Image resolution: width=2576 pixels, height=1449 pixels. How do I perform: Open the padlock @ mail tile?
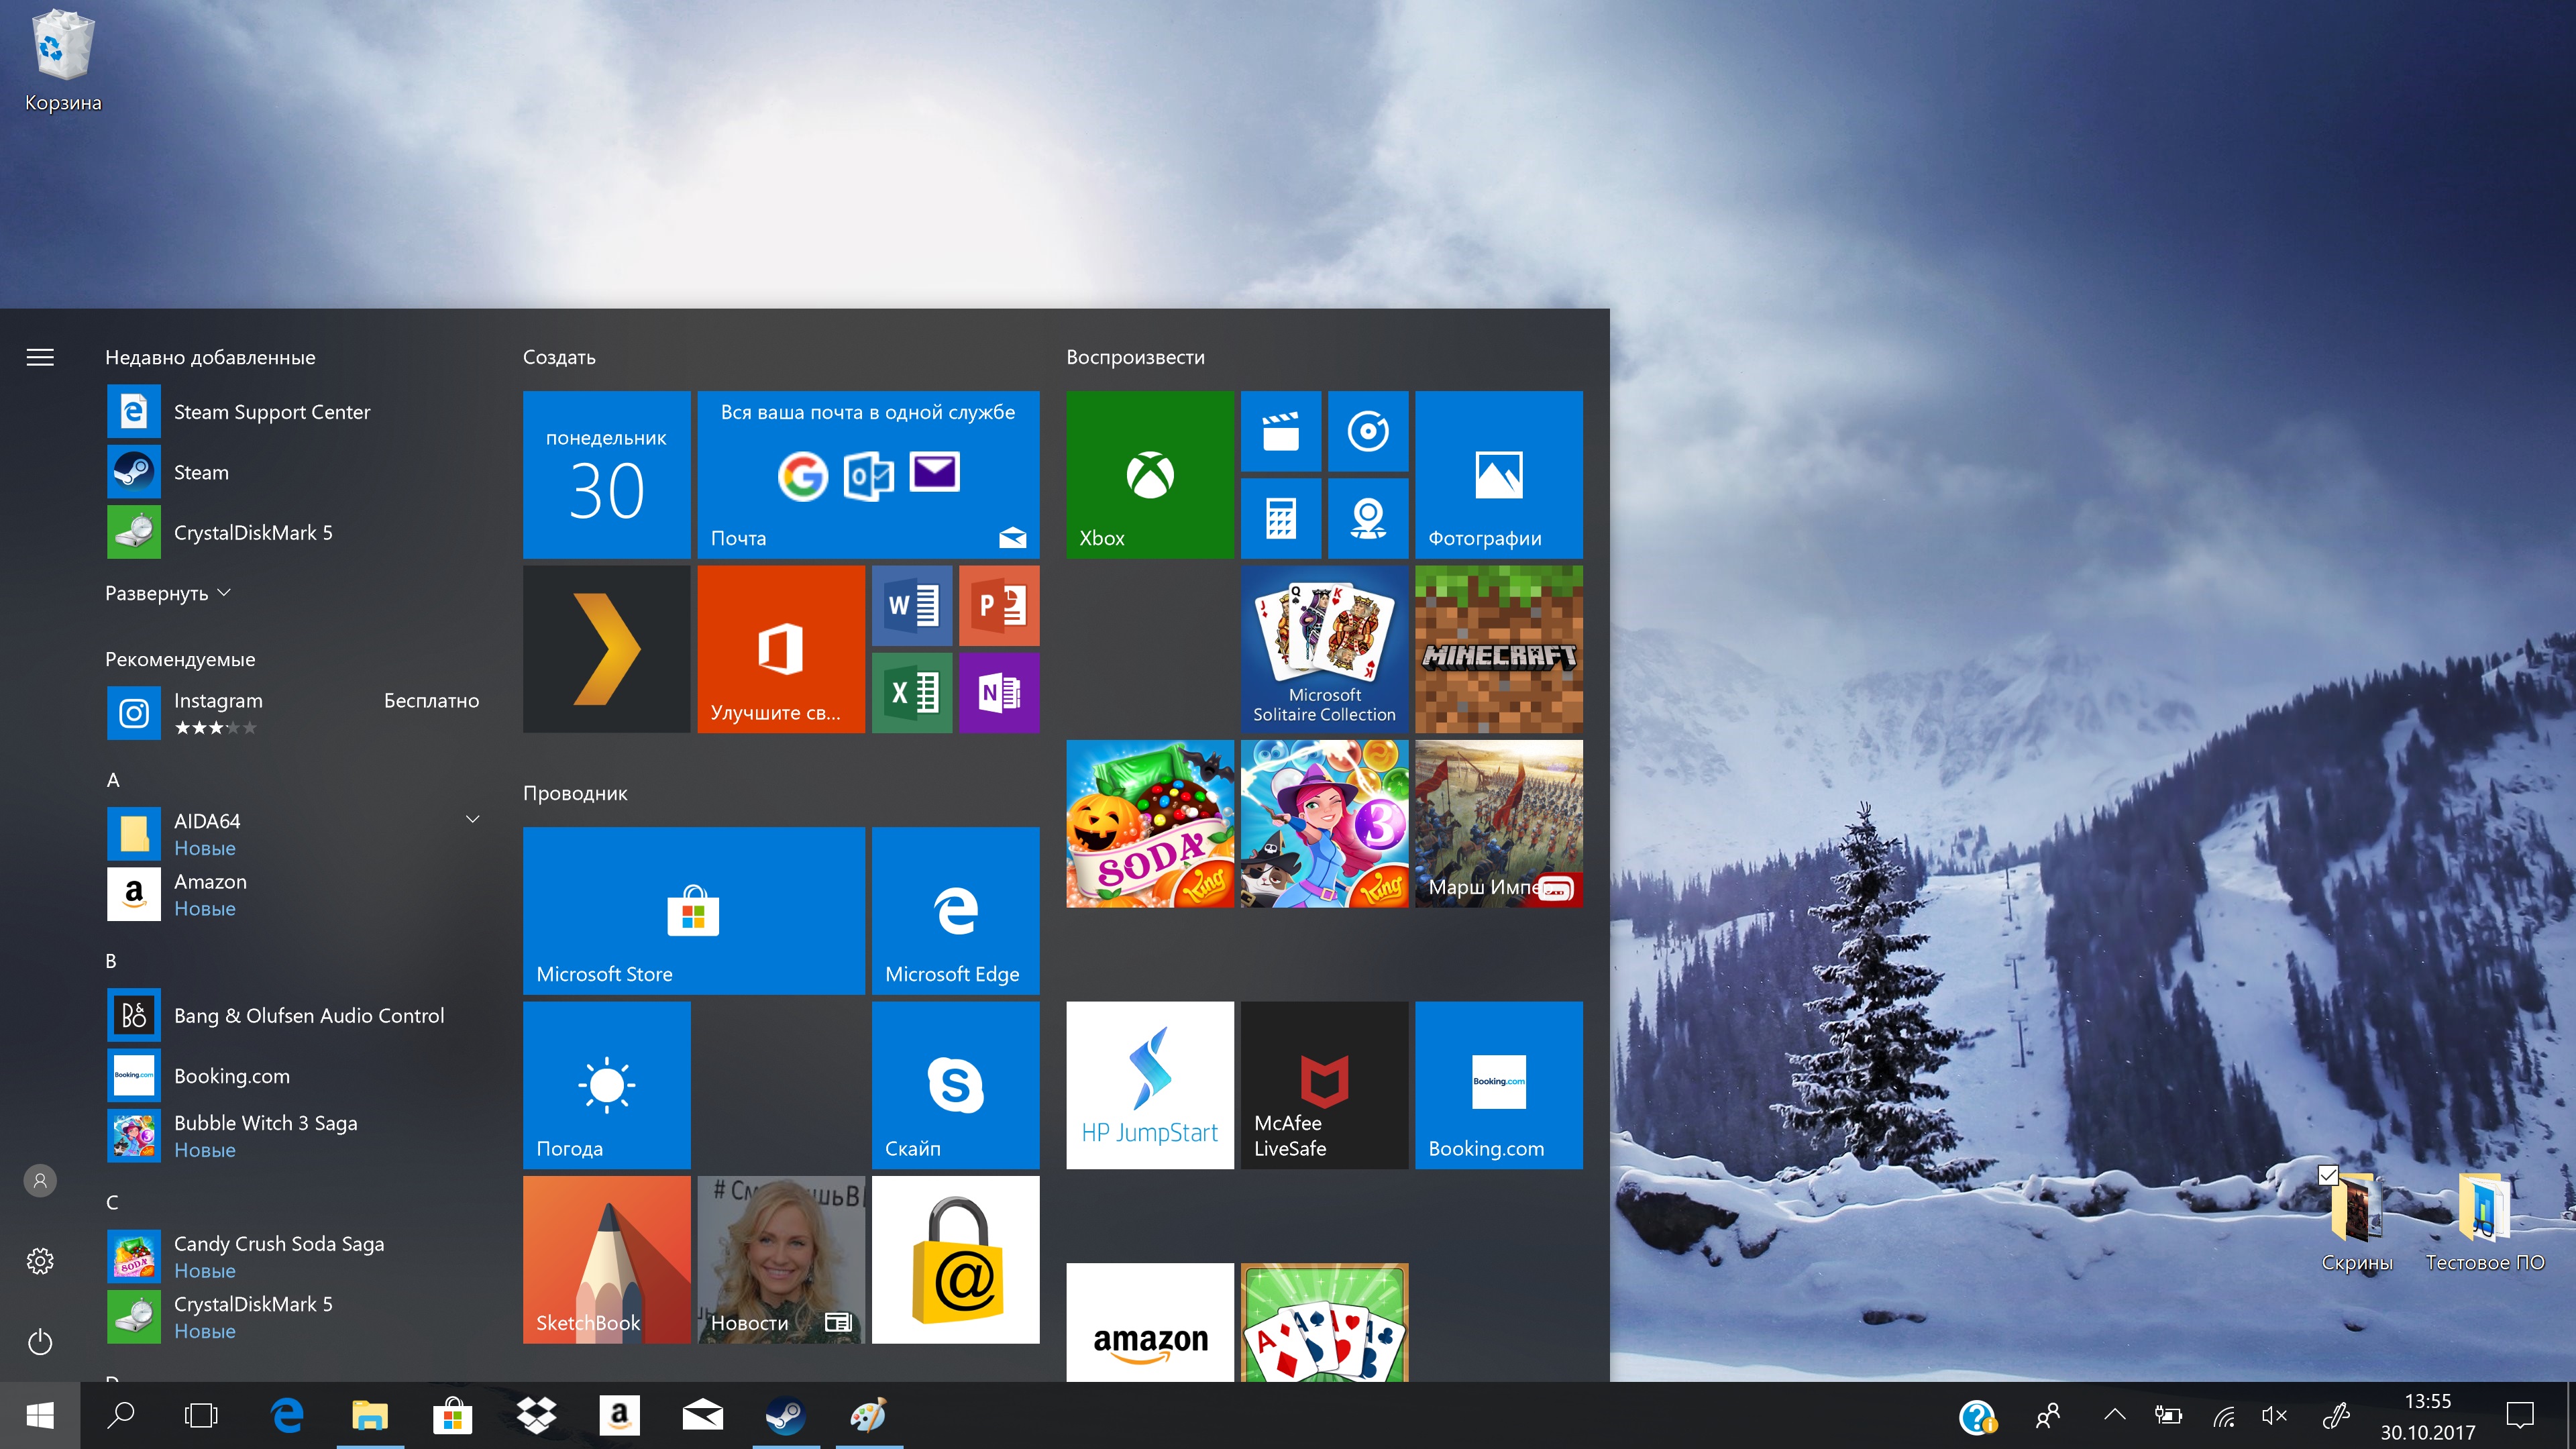tap(955, 1259)
